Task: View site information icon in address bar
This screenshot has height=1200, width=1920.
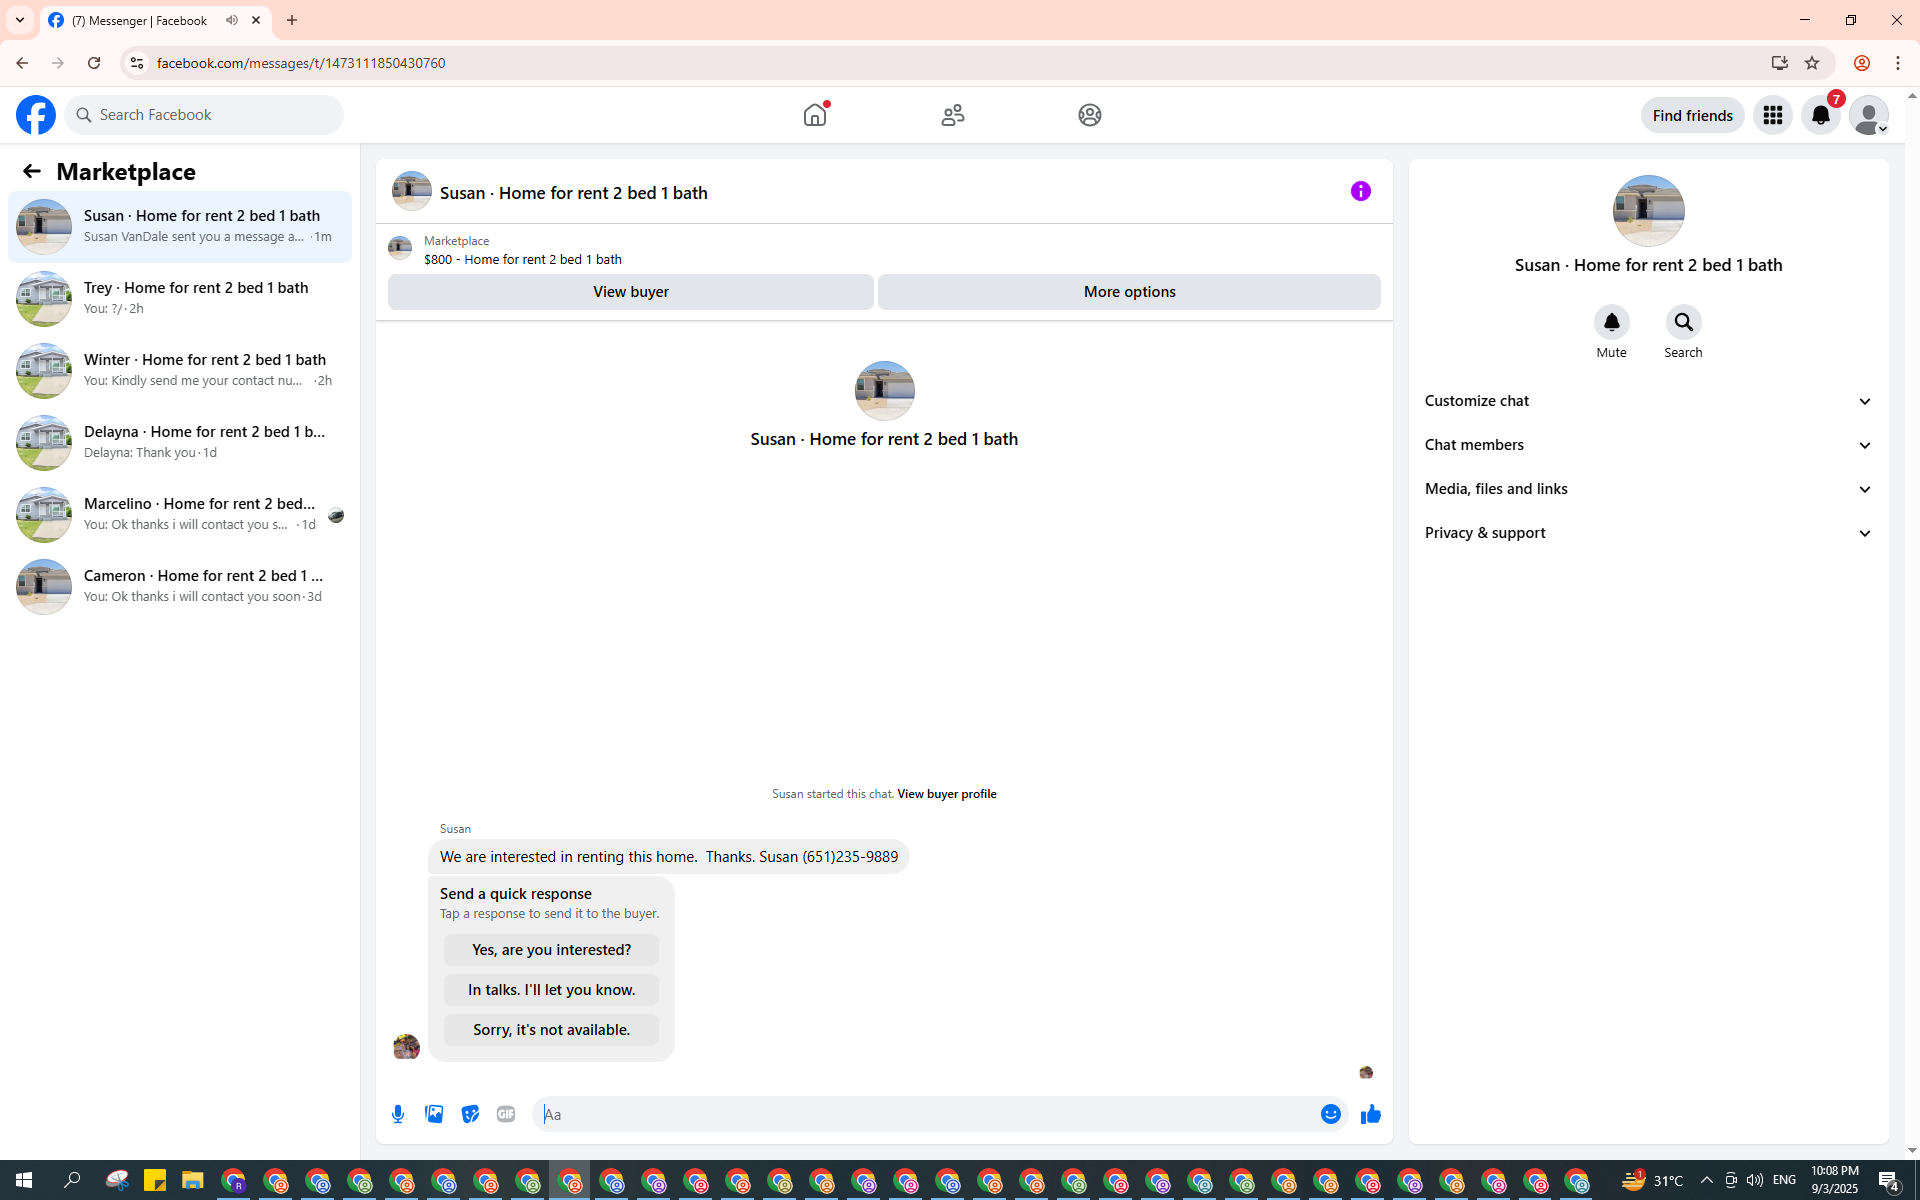Action: coord(137,63)
